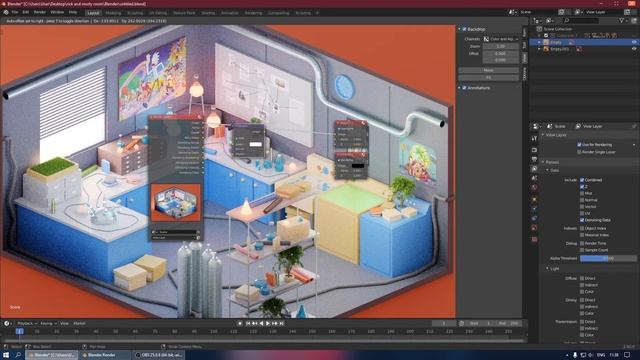Image resolution: width=640 pixels, height=360 pixels.
Task: Toggle visibility eye of selected Empty
Action: click(634, 42)
